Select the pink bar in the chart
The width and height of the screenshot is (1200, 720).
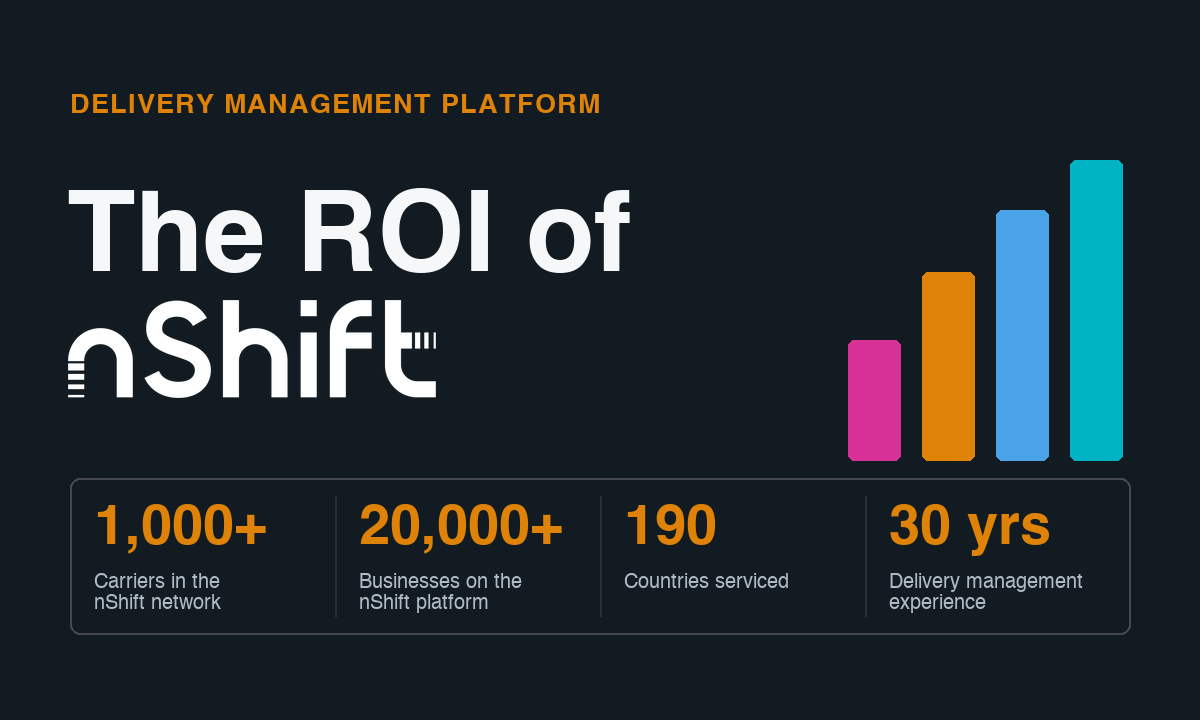click(874, 400)
